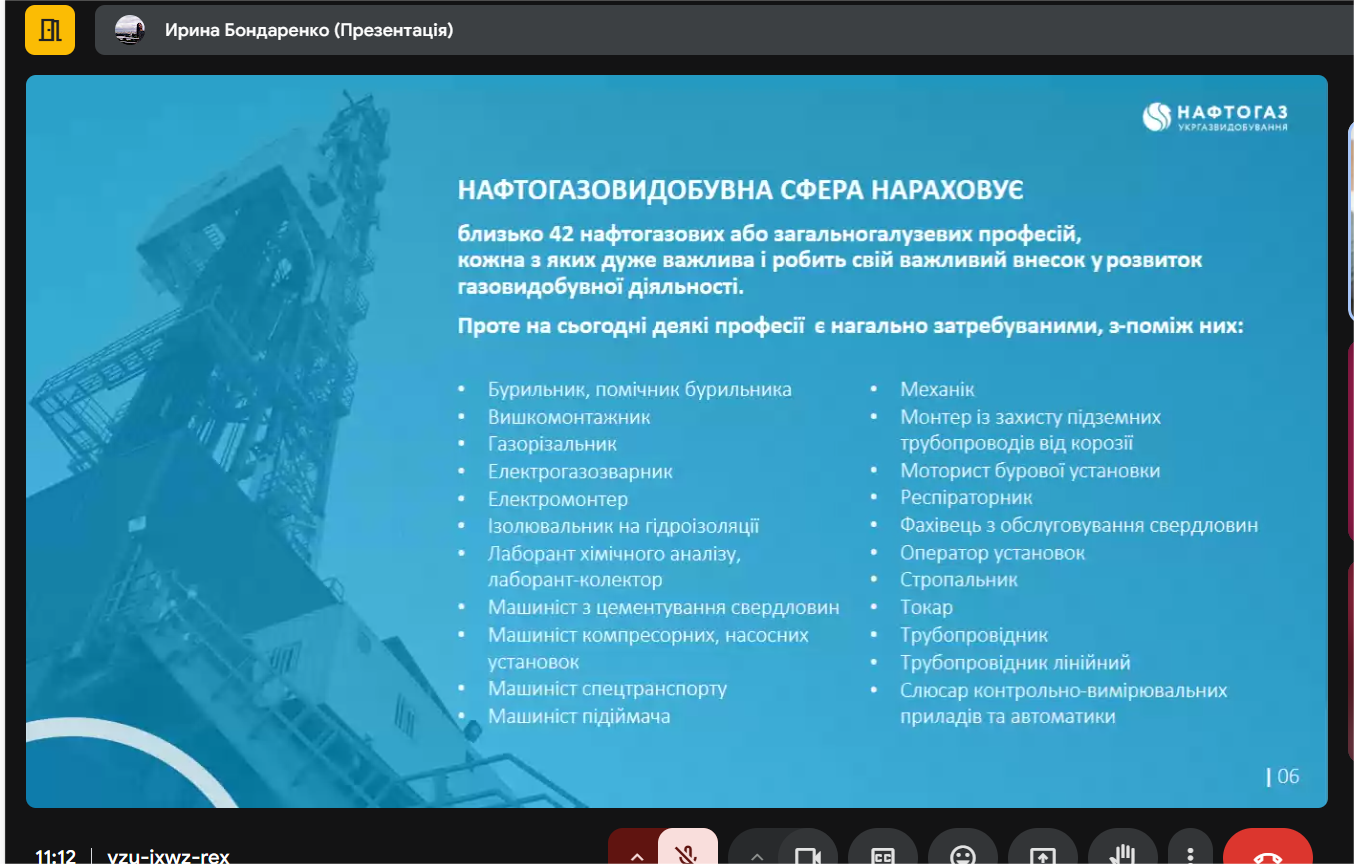Click 'Вишкомонтажник' list item
This screenshot has width=1354, height=864.
point(569,417)
